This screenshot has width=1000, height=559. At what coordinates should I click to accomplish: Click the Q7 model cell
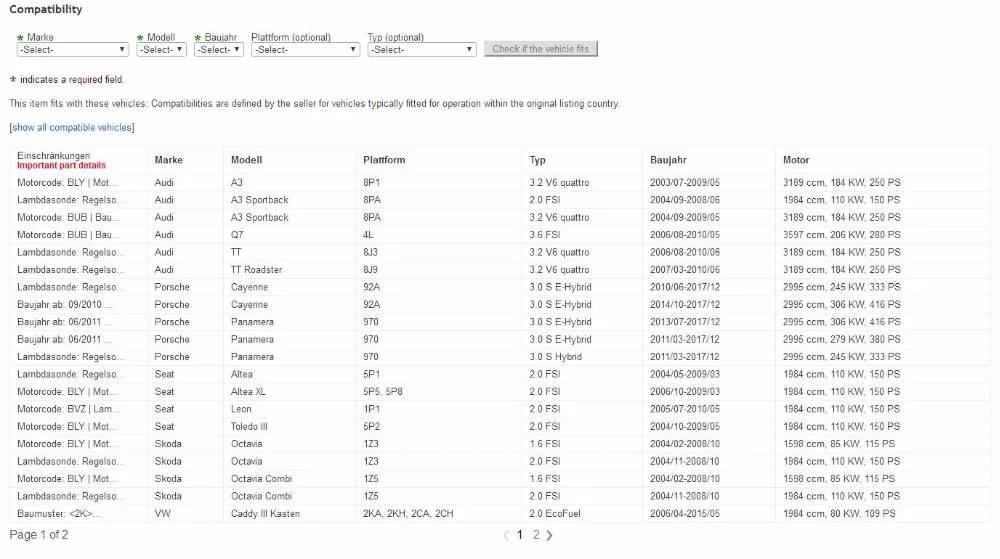coord(237,235)
